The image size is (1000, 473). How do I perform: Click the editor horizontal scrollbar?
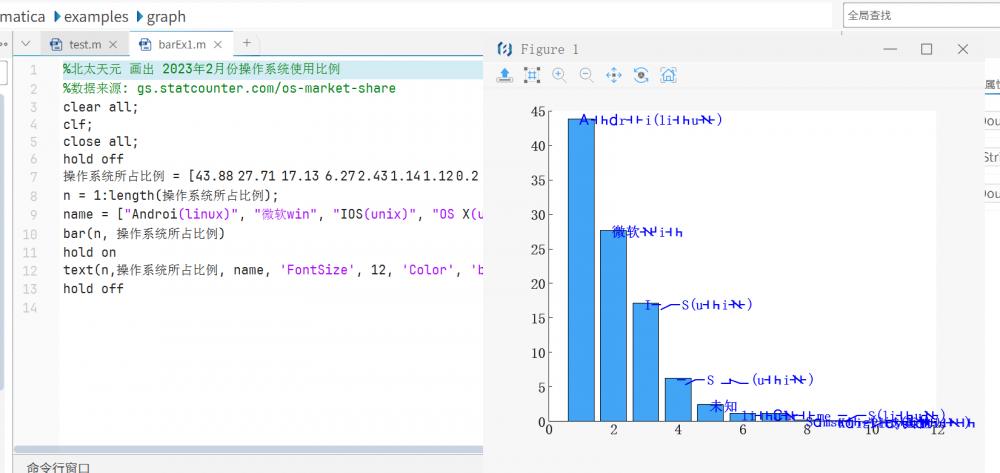[x=250, y=451]
